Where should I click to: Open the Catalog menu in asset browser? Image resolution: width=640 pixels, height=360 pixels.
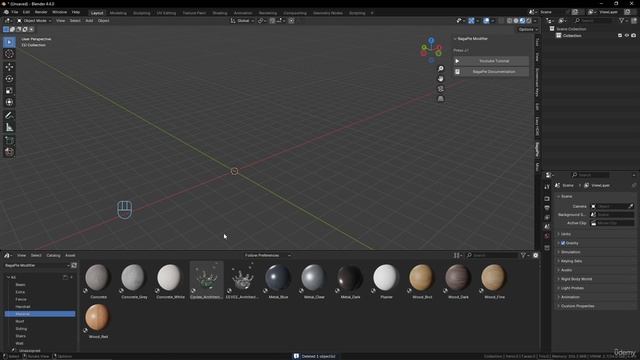coord(53,256)
